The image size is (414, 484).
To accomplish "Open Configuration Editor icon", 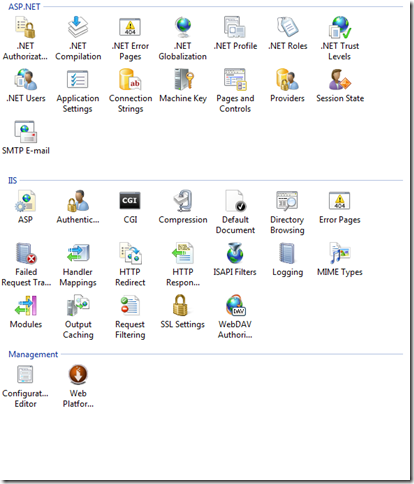I will 25,374.
